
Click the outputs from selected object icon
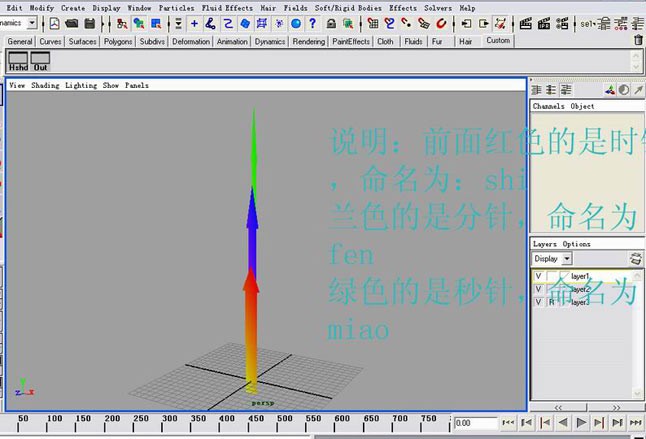(484, 23)
